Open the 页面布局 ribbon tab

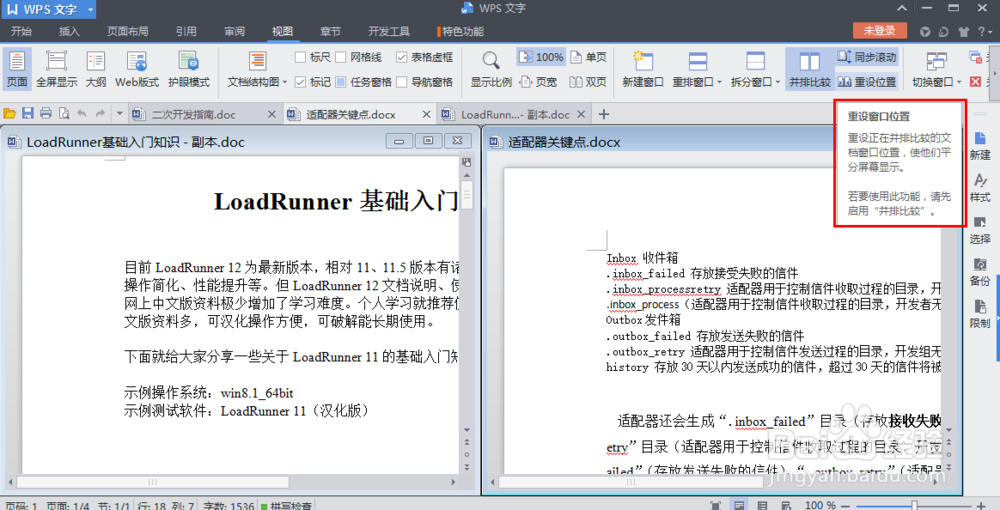[x=128, y=31]
